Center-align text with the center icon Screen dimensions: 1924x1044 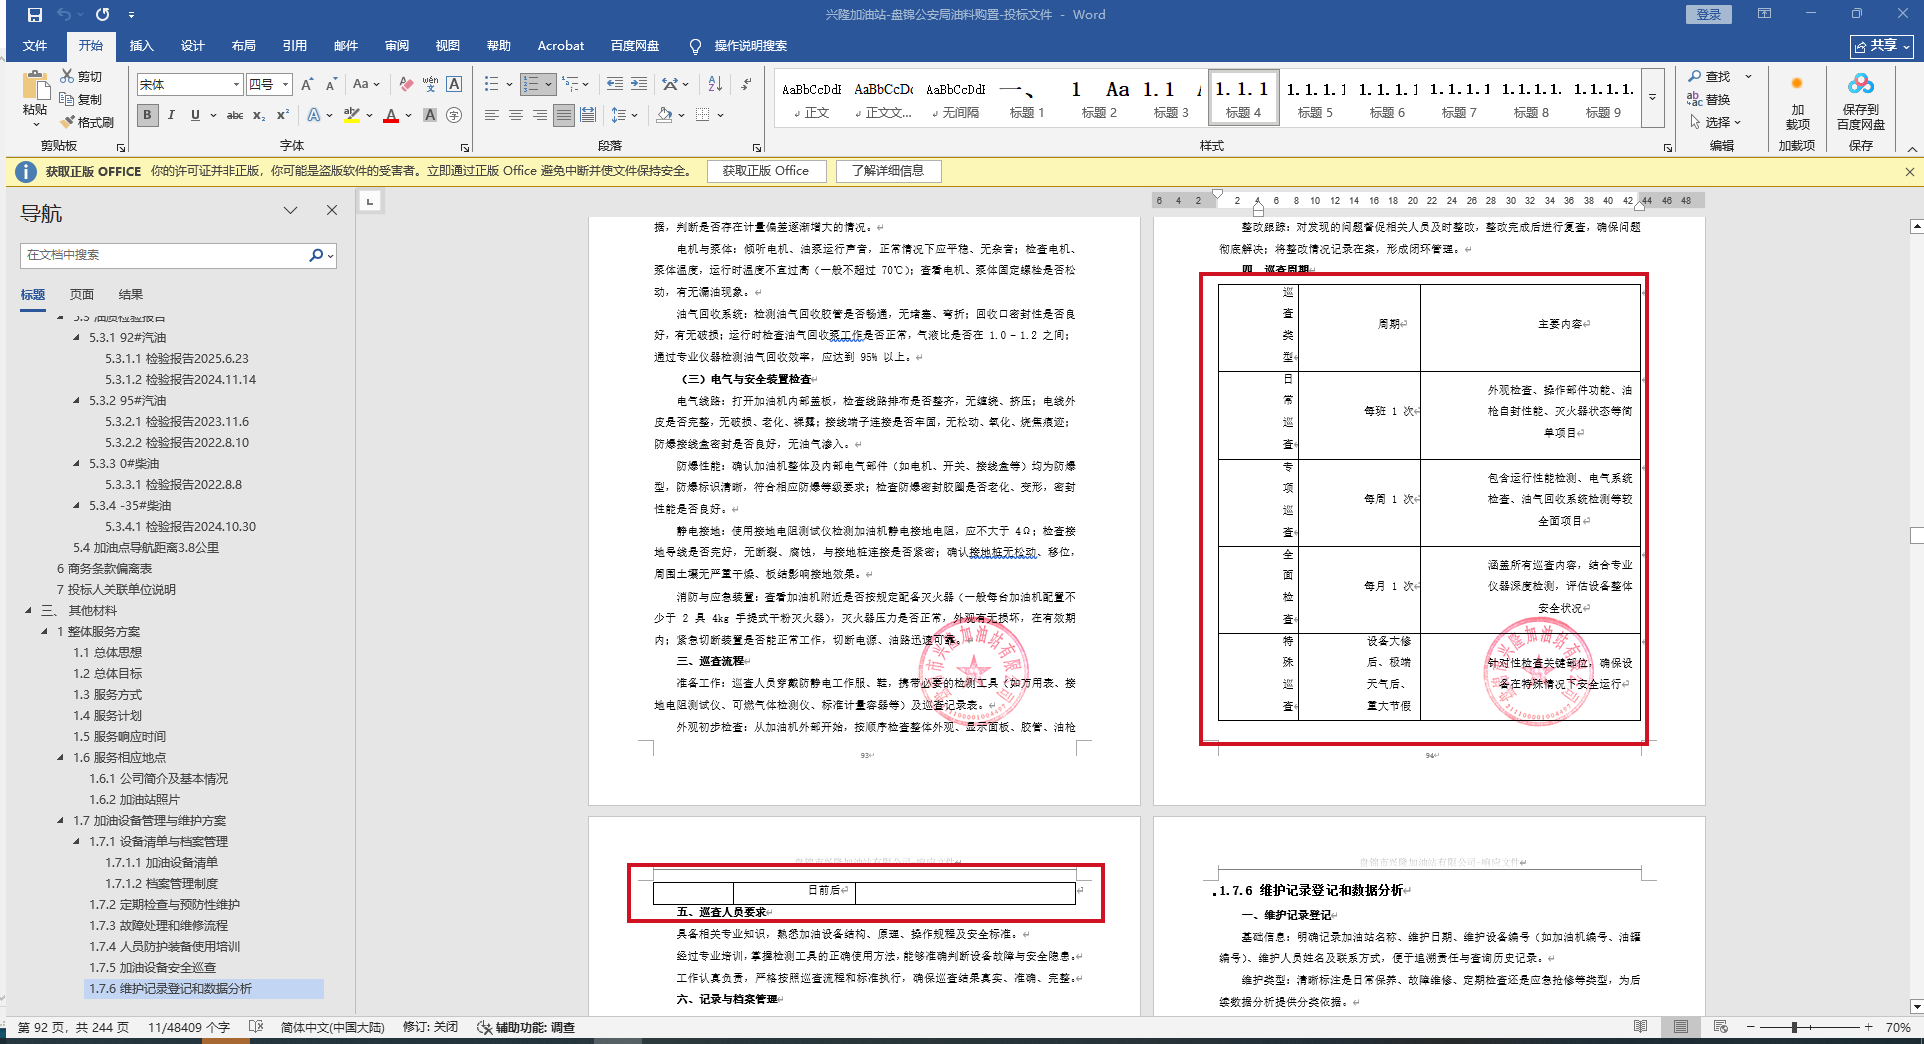(x=516, y=115)
